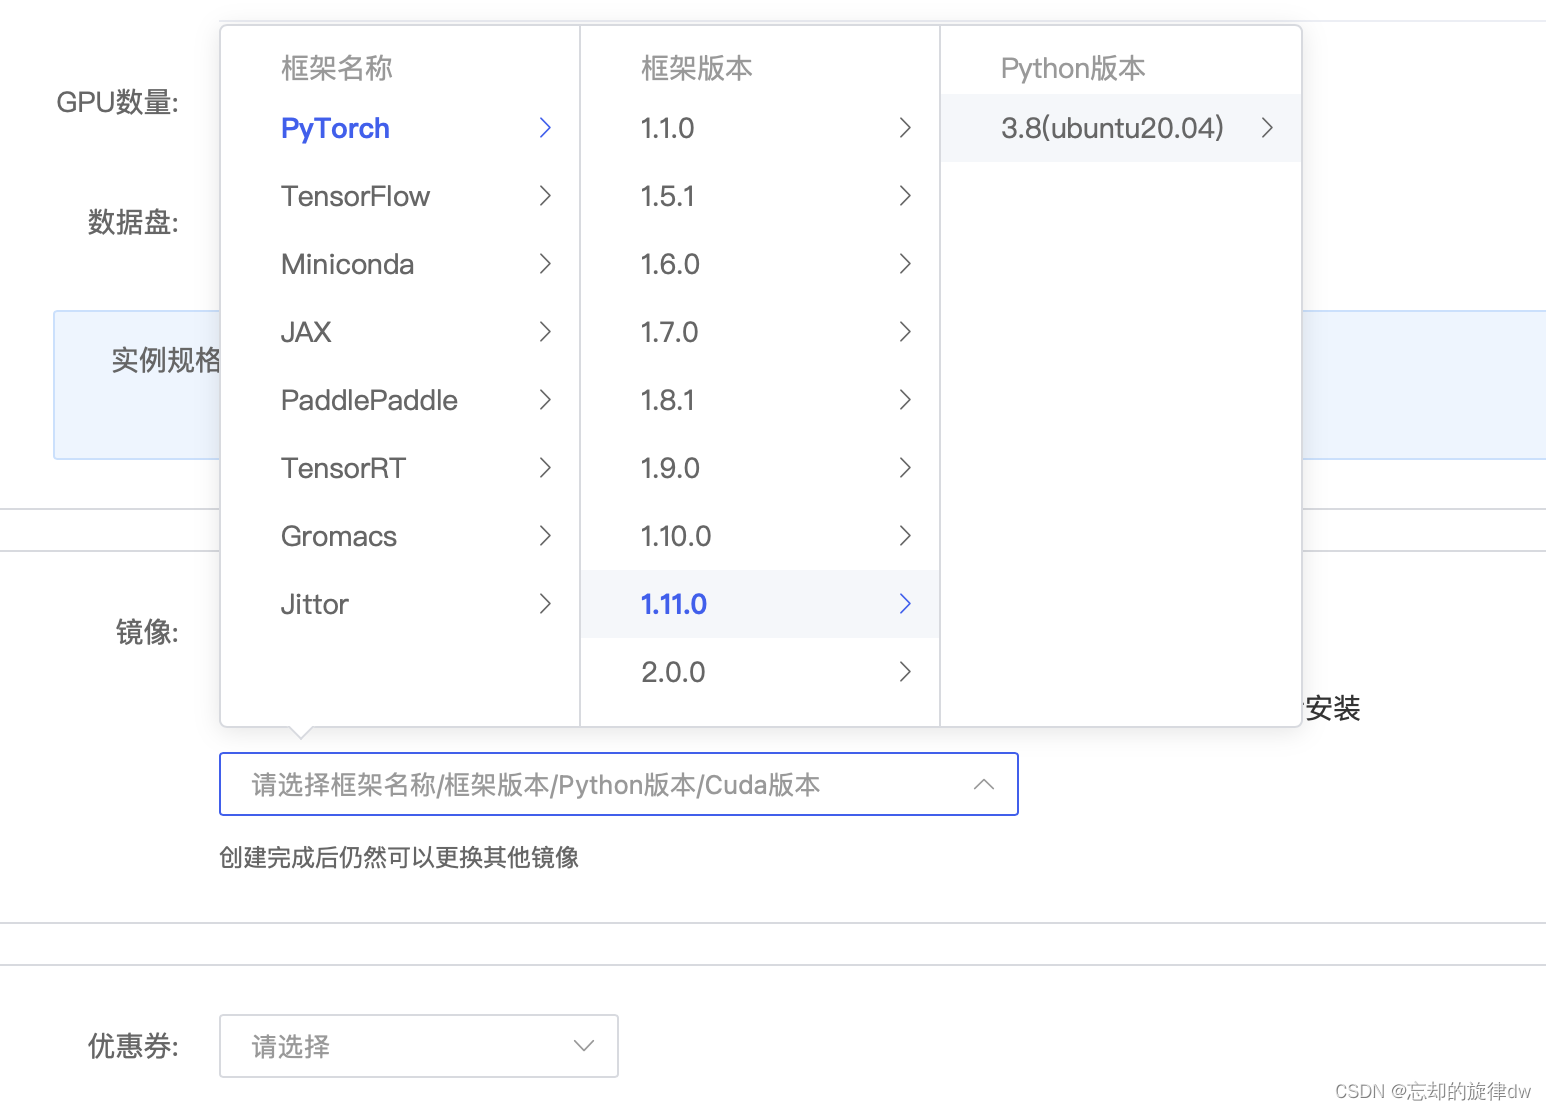
Task: Select Python version 3.8(ubuntu20.04)
Action: [x=1111, y=128]
